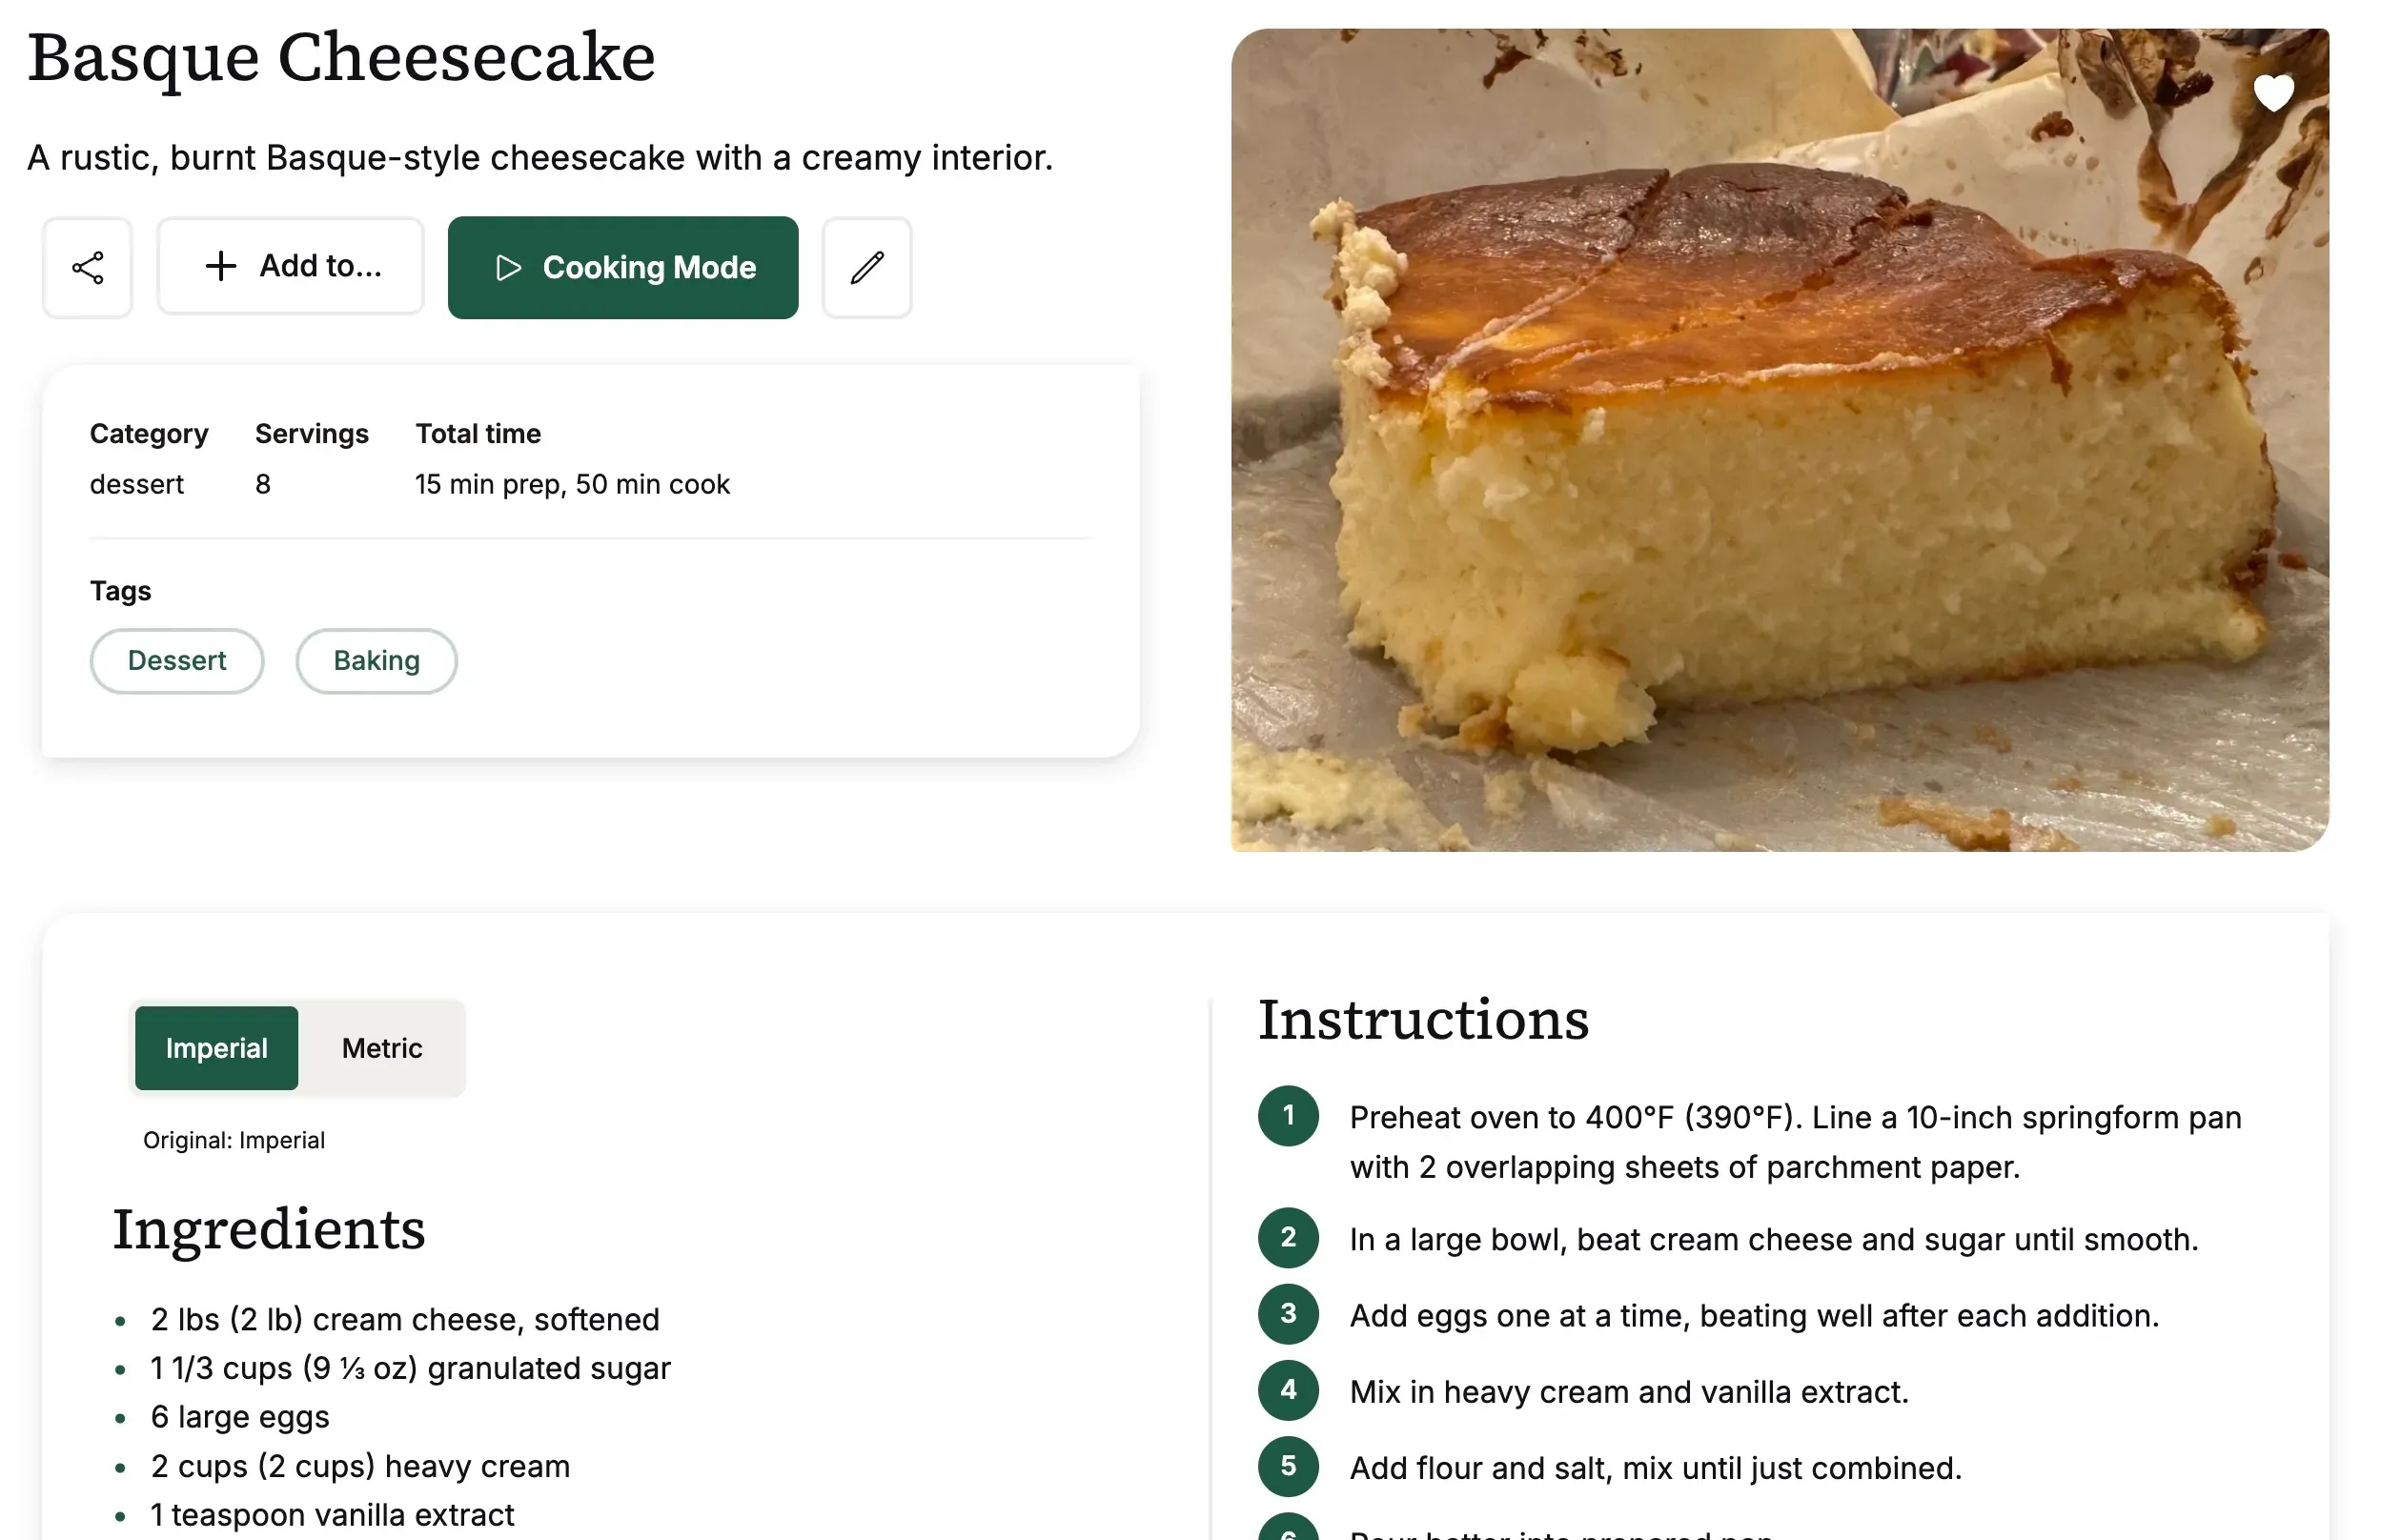The image size is (2381, 1540).
Task: Toggle the ingredient 6 large eggs
Action: [239, 1416]
